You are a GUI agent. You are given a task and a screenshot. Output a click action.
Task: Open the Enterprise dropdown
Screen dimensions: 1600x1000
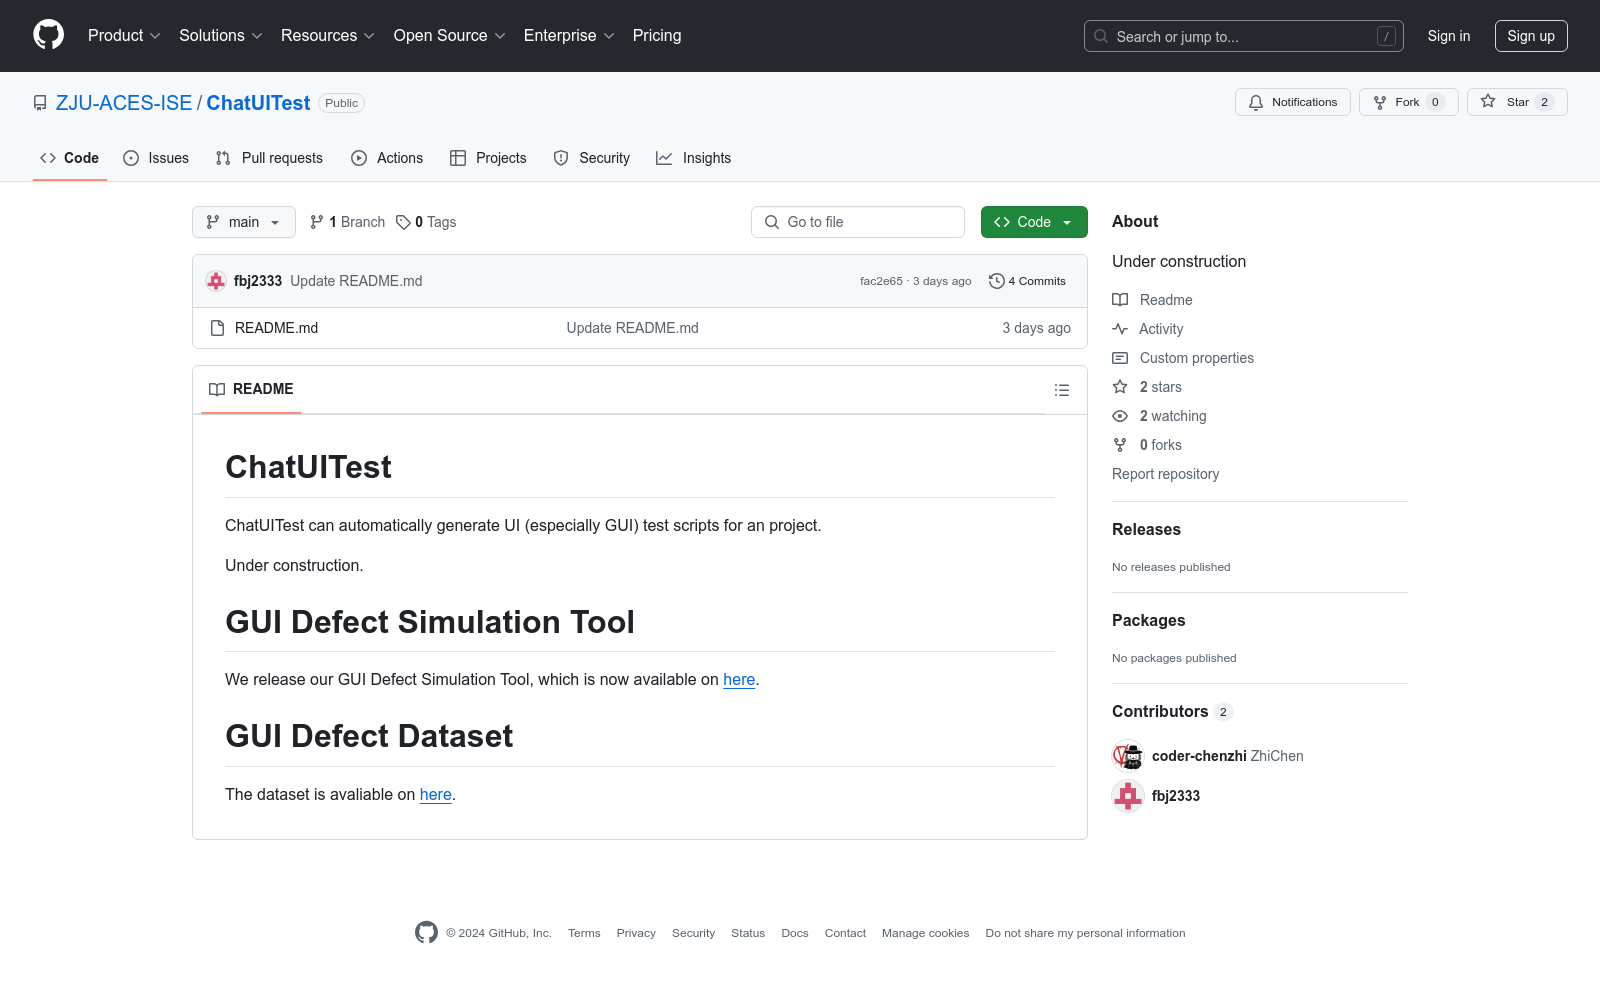coord(569,36)
